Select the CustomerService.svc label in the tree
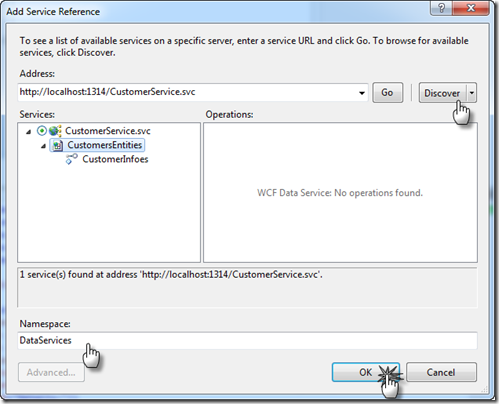 pyautogui.click(x=108, y=131)
